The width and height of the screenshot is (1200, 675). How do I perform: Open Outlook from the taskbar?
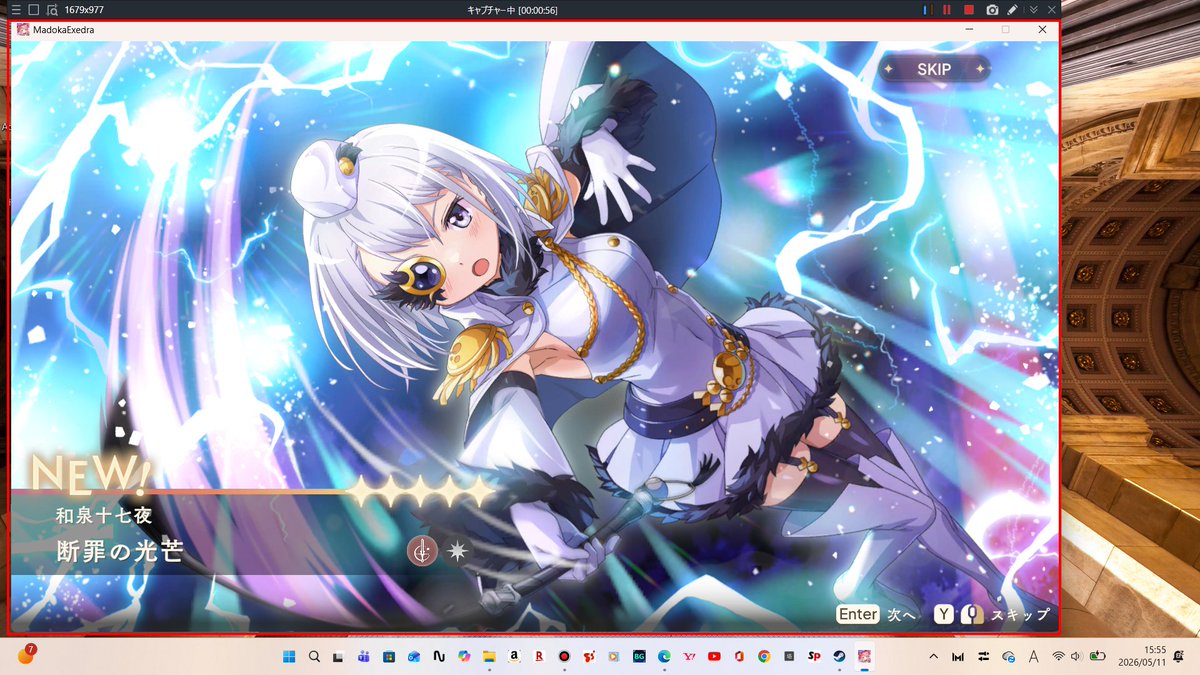414,657
